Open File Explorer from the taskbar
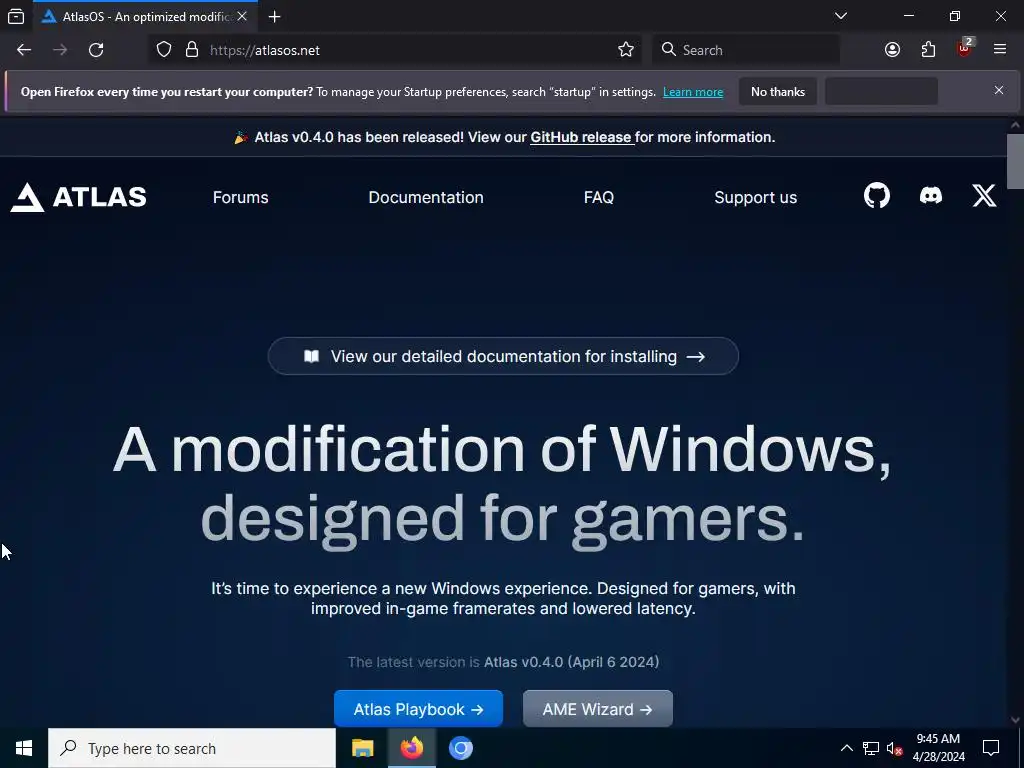Viewport: 1024px width, 768px height. (x=362, y=748)
